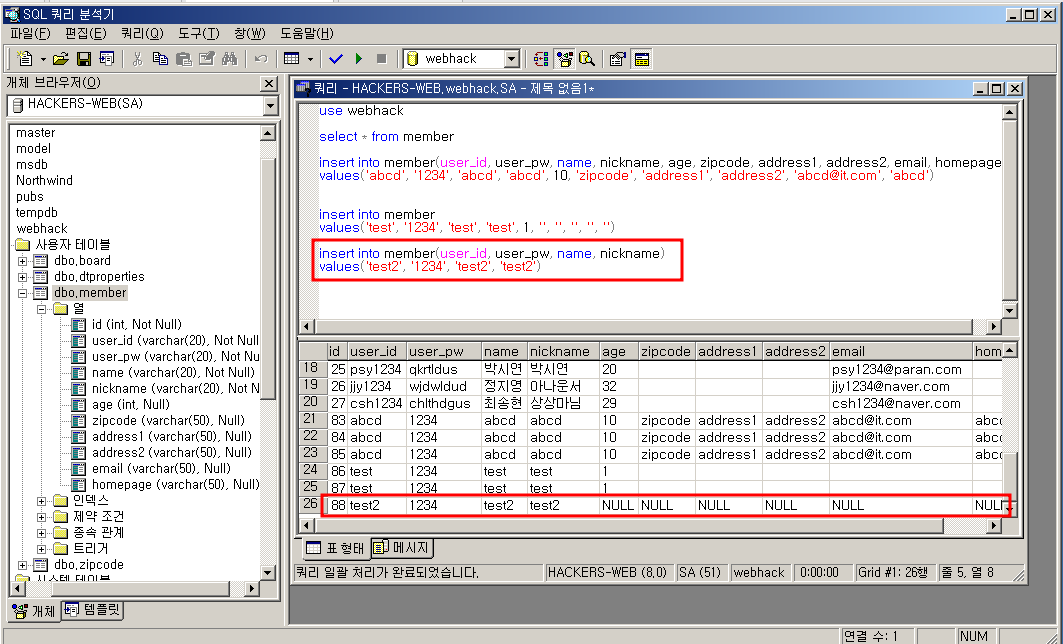Expand the 종속 관계 folder

click(x=41, y=534)
